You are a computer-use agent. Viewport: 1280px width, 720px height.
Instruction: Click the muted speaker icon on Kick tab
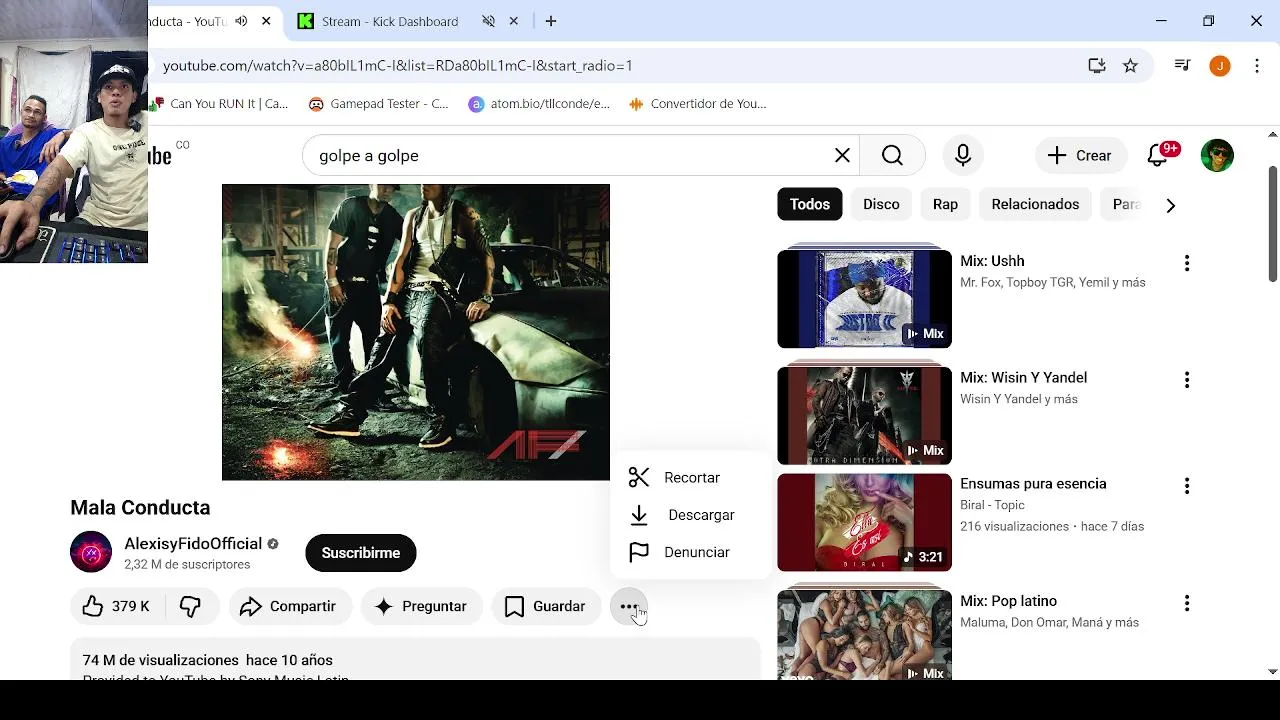pos(488,21)
